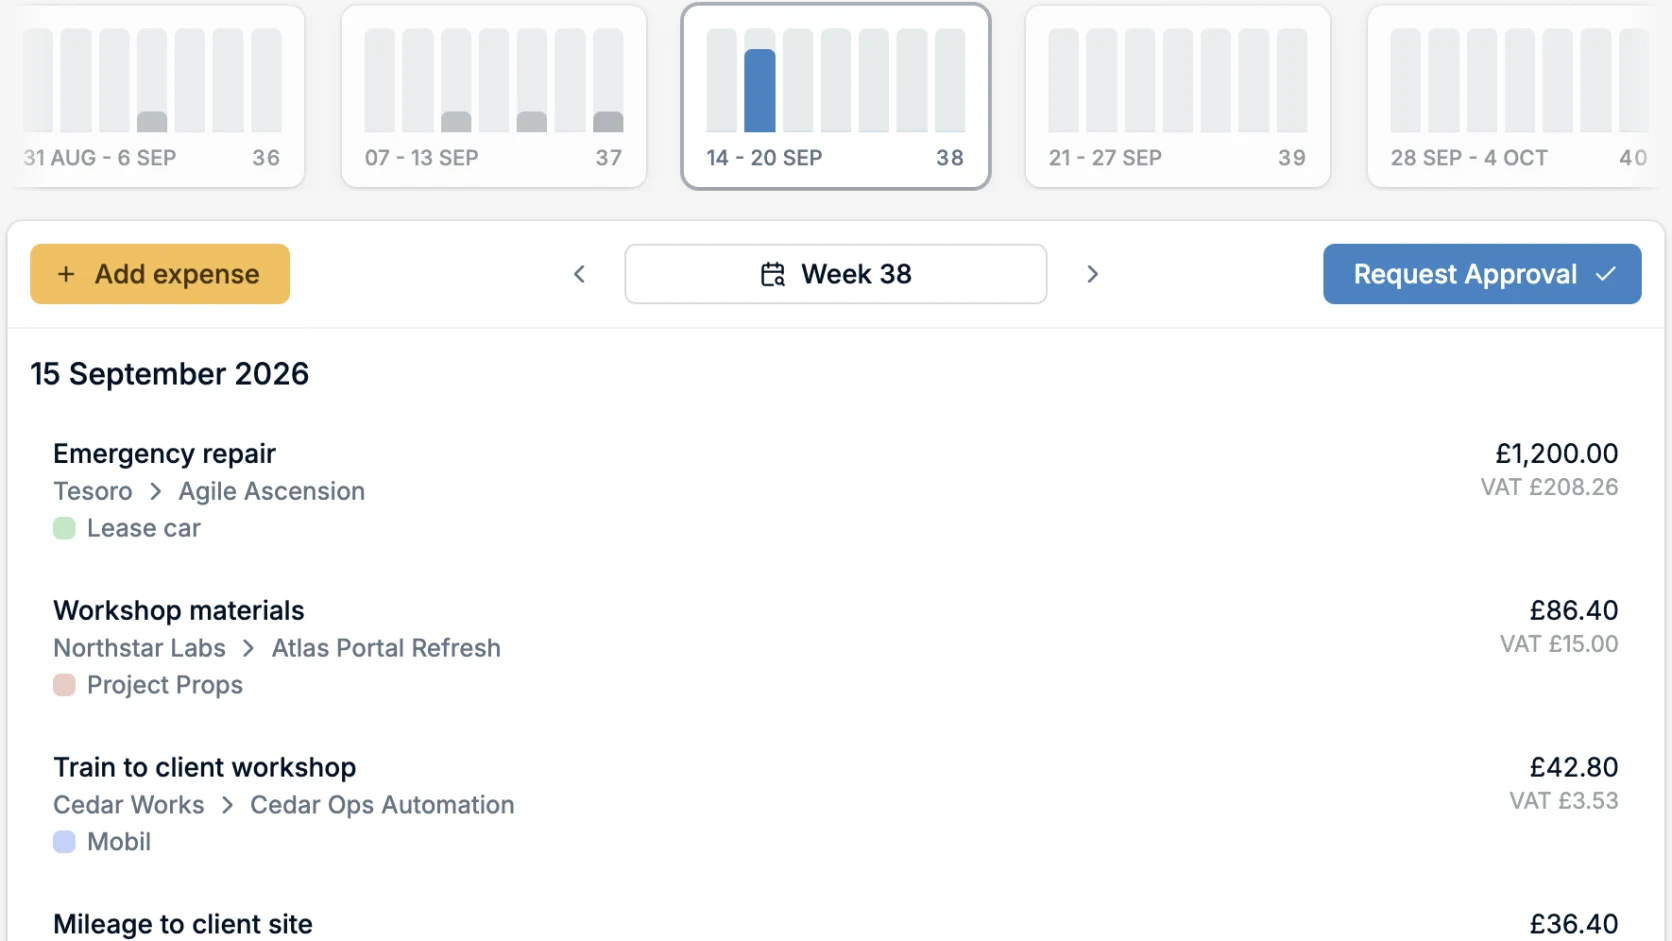
Task: Click the Lease car category label
Action: (144, 528)
